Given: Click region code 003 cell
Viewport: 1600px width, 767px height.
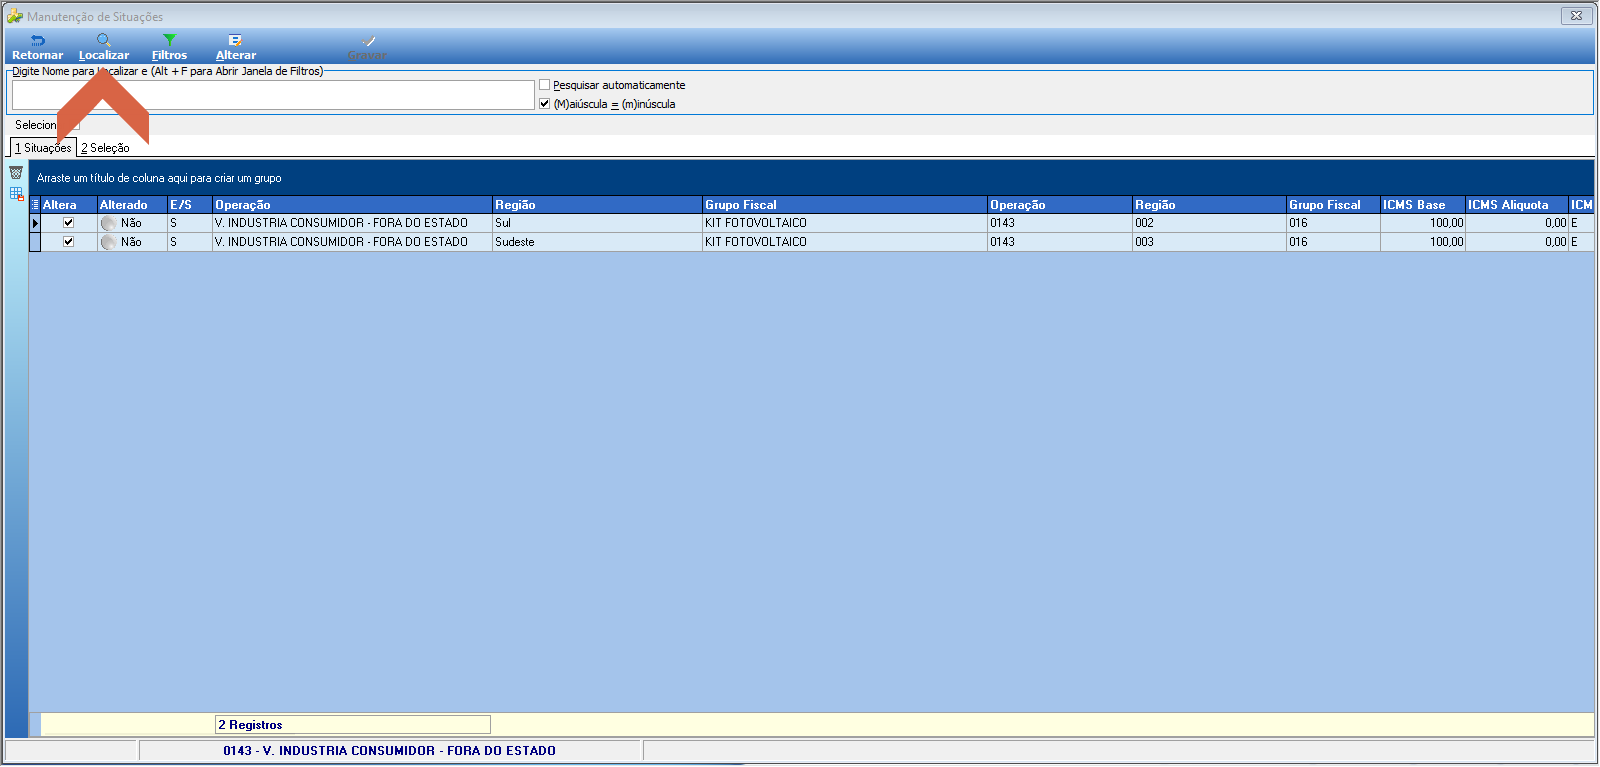Looking at the screenshot, I should pyautogui.click(x=1209, y=242).
